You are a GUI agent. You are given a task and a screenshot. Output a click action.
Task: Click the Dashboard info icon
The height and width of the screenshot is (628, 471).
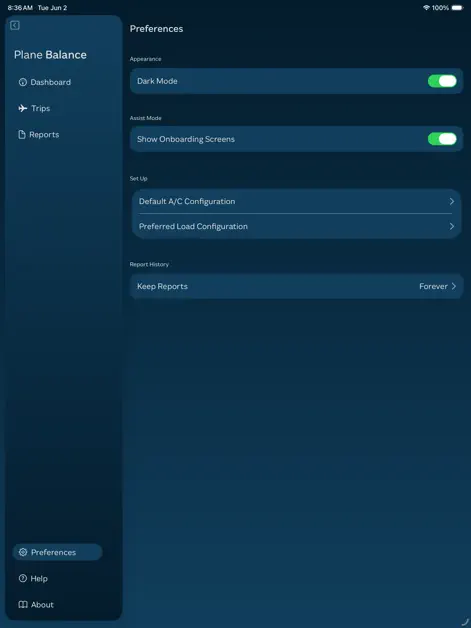pos(23,82)
